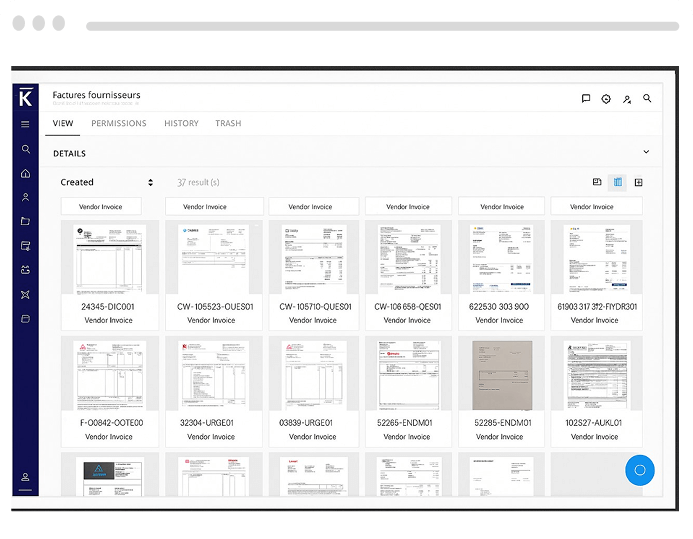Click the blue floating action button
The image size is (693, 539).
(640, 470)
